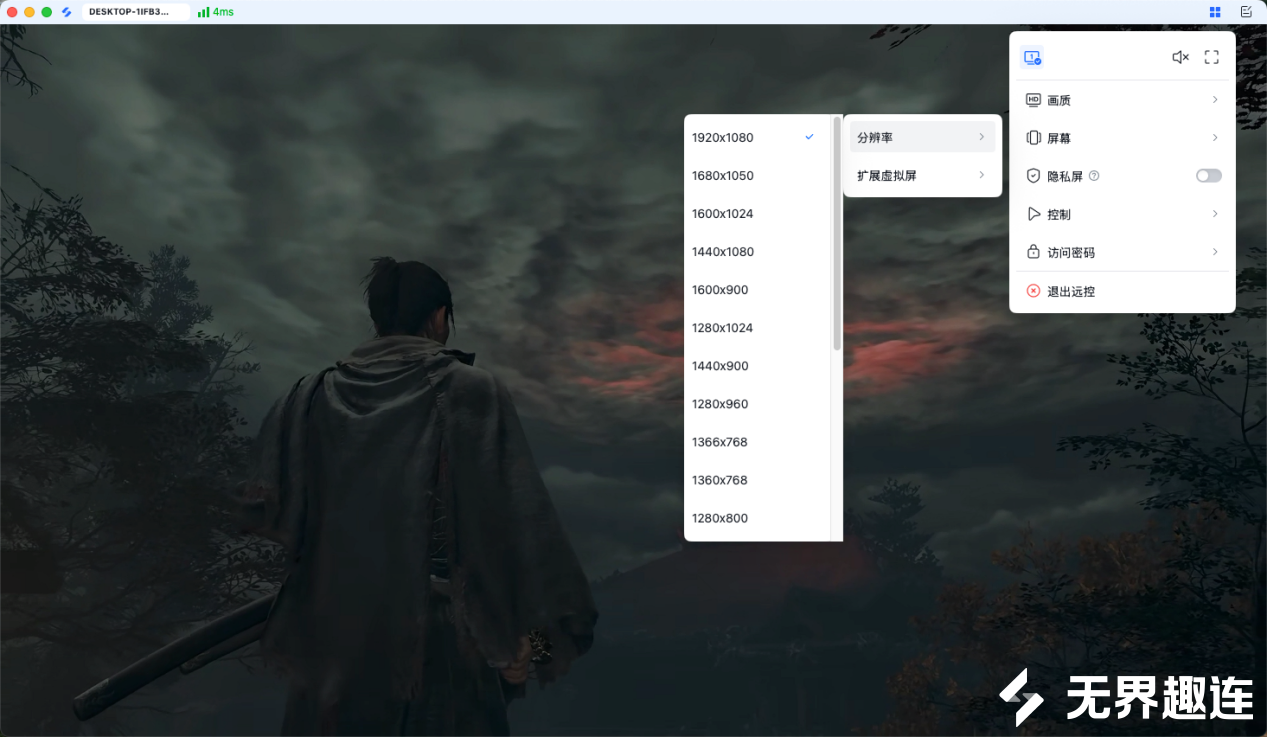The width and height of the screenshot is (1267, 737).
Task: Open the 画质 menu item
Action: pyautogui.click(x=1122, y=100)
